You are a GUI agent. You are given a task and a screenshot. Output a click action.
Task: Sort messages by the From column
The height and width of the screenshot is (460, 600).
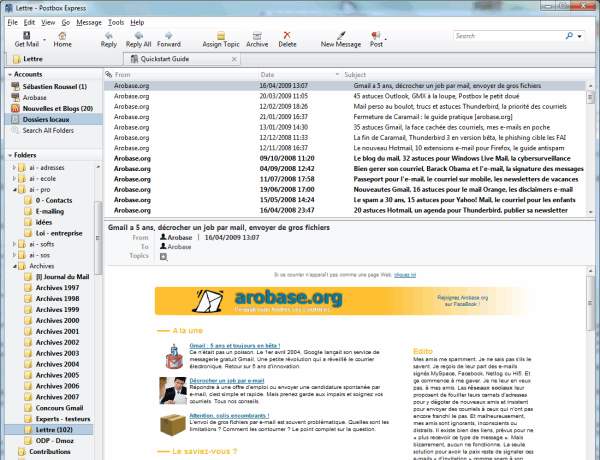(186, 74)
